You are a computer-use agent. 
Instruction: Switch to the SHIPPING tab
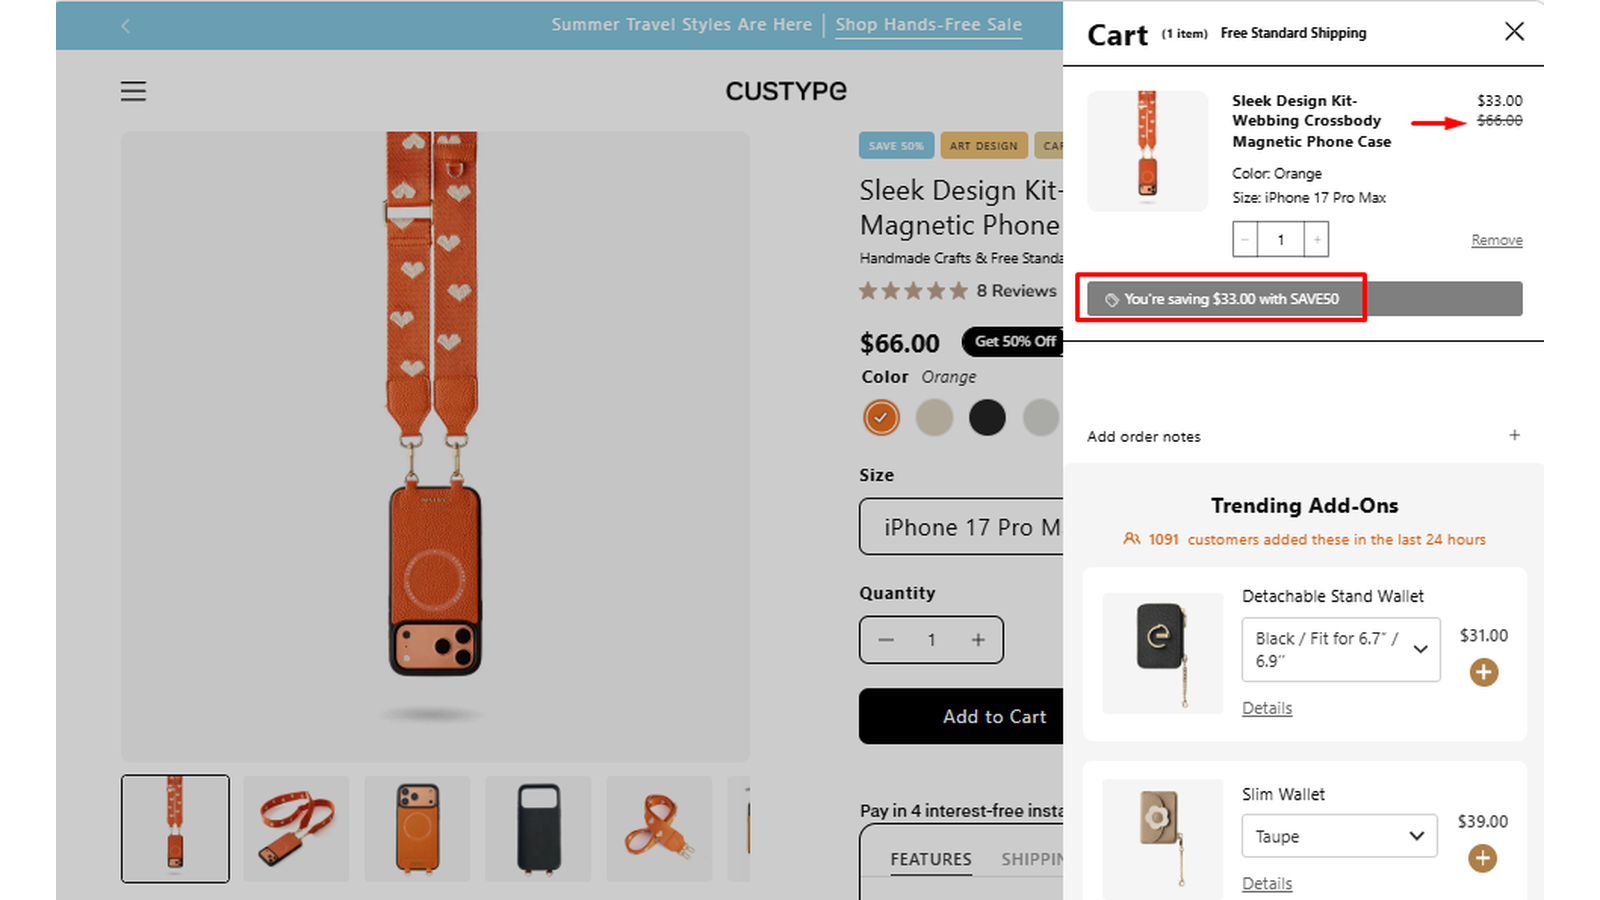[x=1032, y=859]
